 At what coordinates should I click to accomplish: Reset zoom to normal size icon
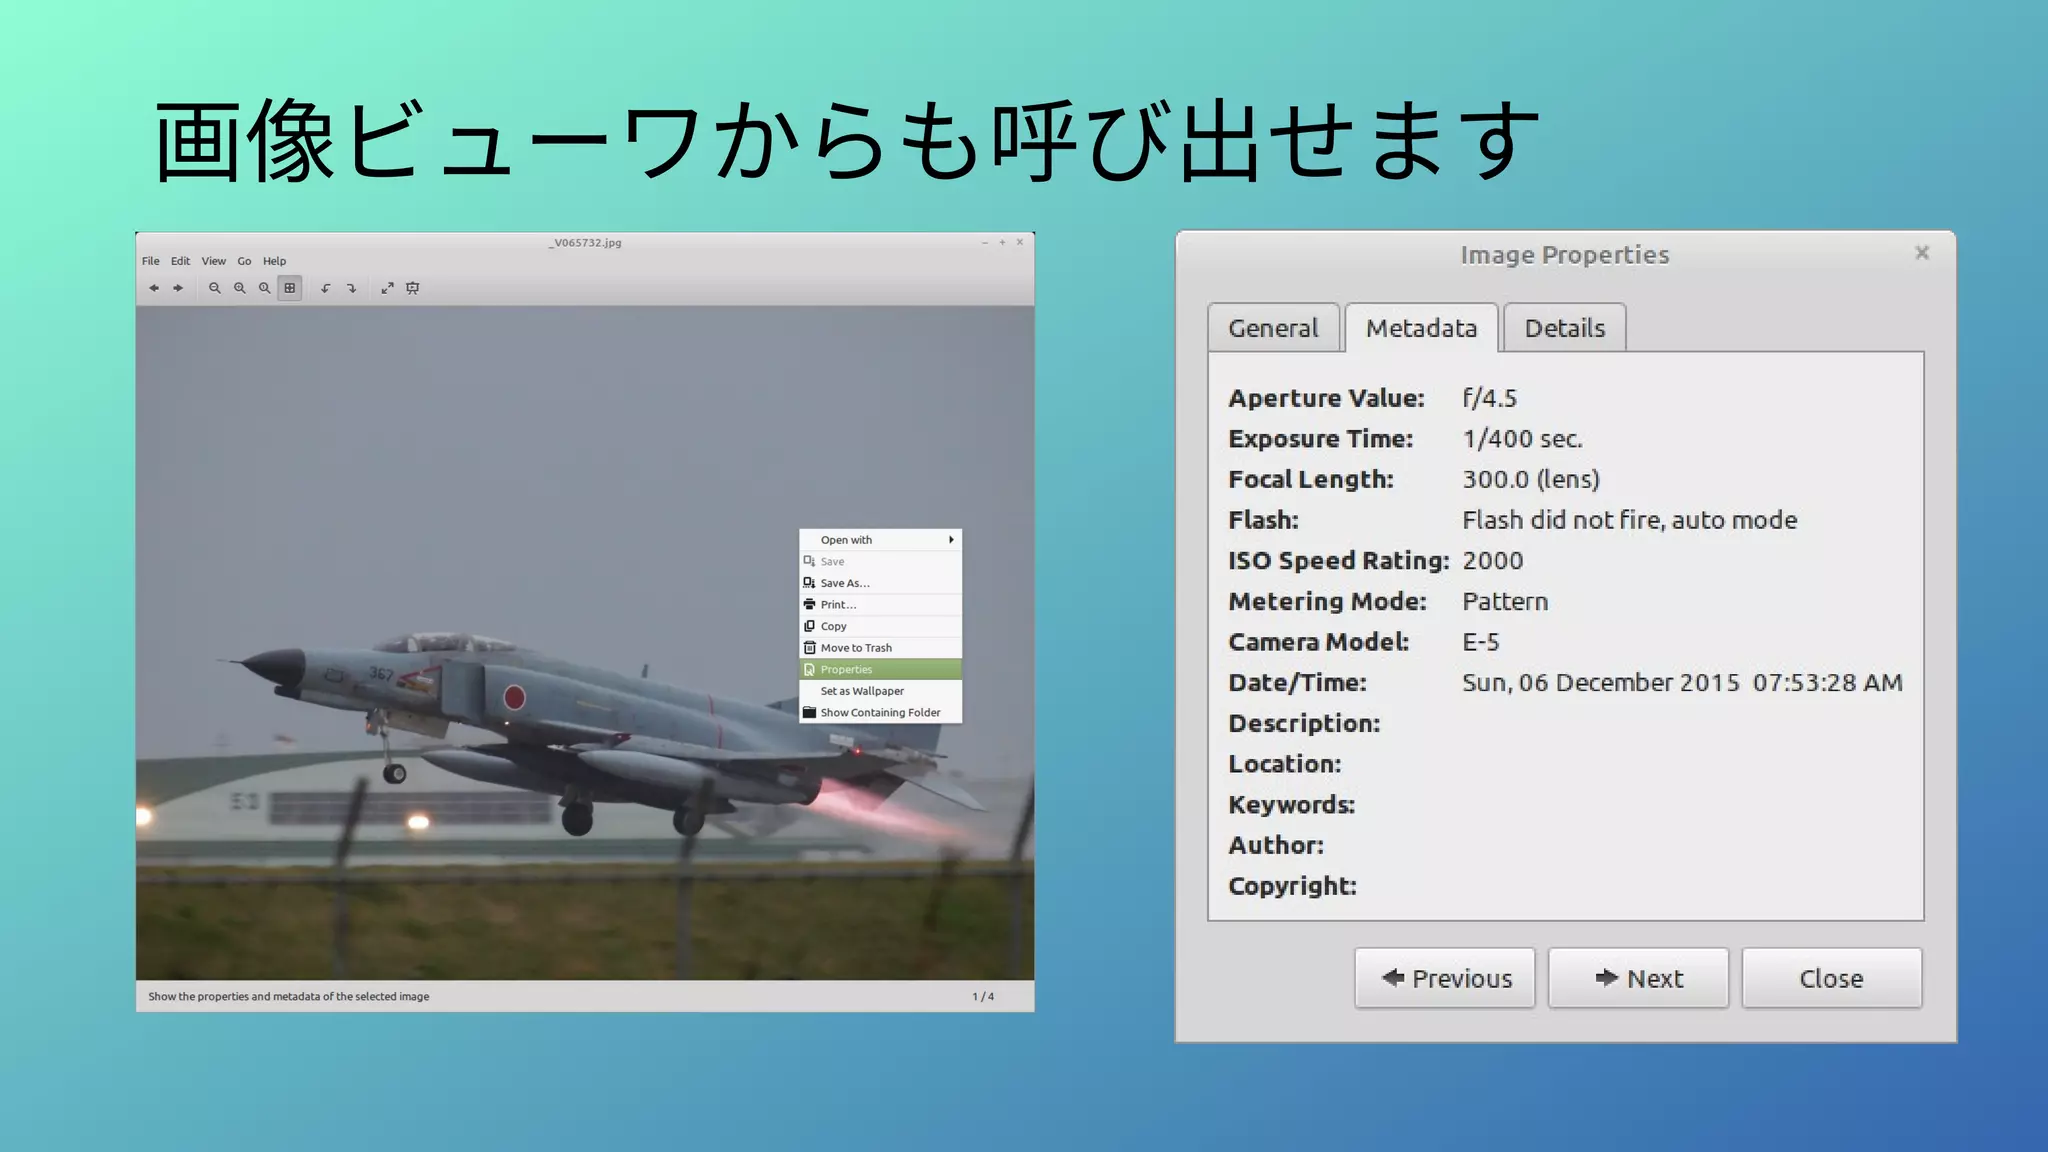[x=265, y=288]
